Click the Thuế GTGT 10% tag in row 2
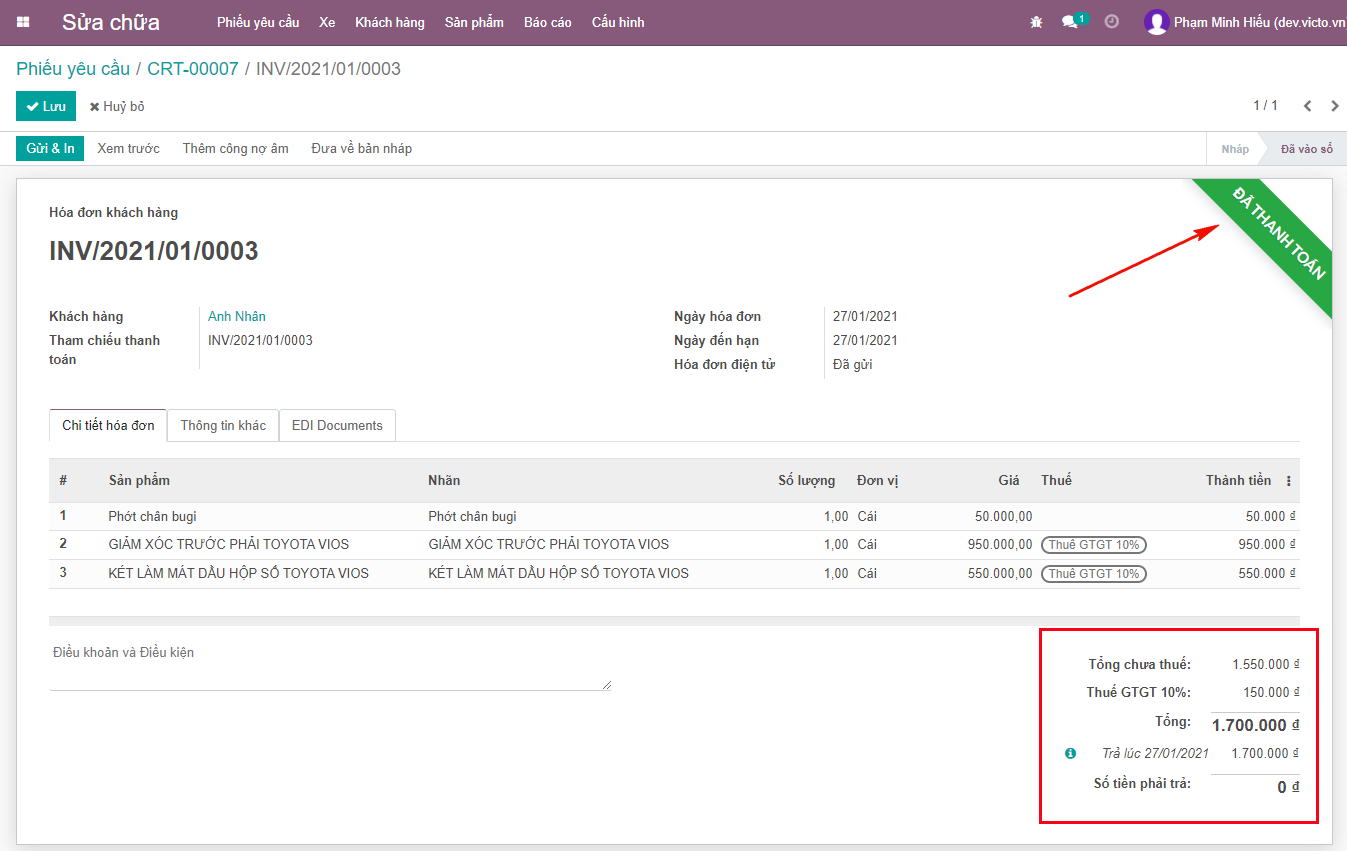The image size is (1347, 851). click(1094, 545)
